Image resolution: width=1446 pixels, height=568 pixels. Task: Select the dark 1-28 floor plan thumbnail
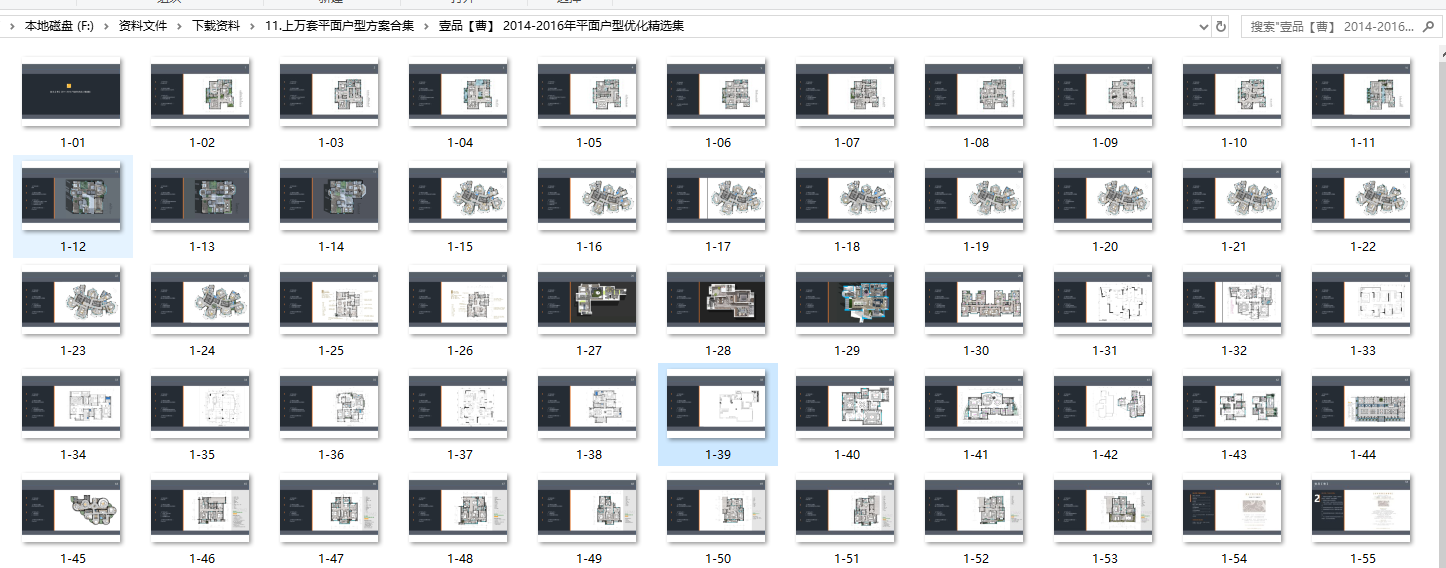[x=716, y=299]
